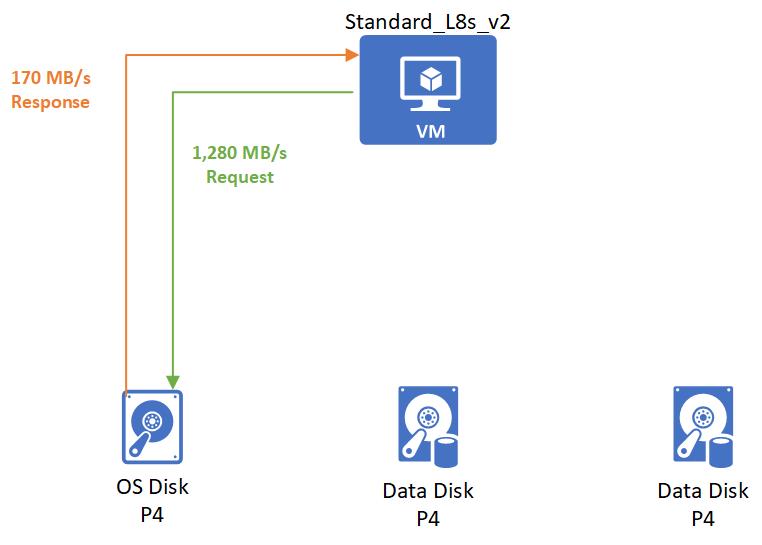762x545 pixels.
Task: Click the green arrowhead above OS Disk
Action: (x=174, y=381)
